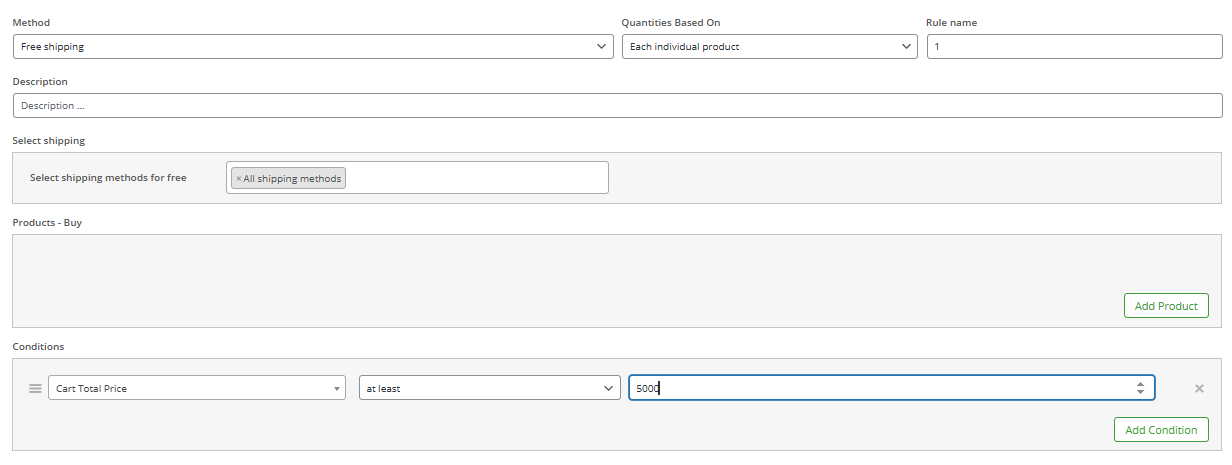
Task: Open the Method dropdown showing Free shipping
Action: [313, 47]
